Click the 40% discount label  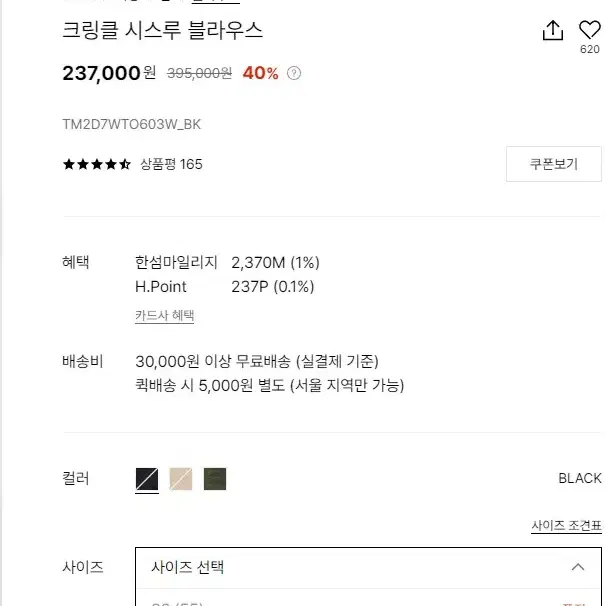point(260,73)
